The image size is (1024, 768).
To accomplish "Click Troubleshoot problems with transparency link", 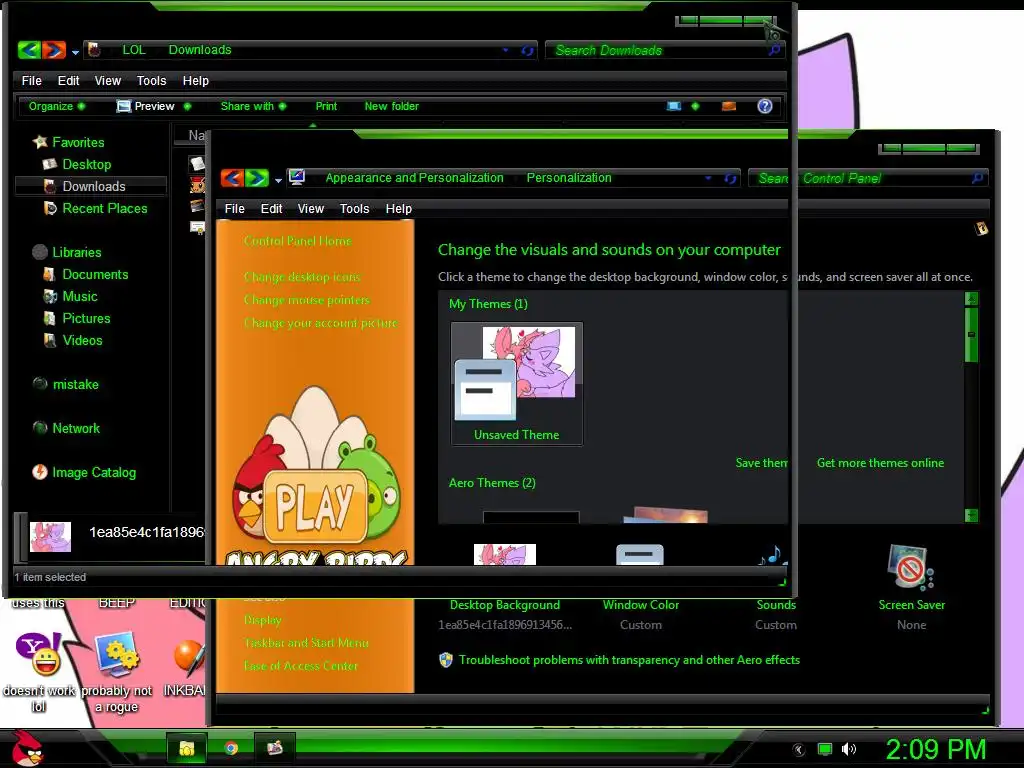I will (629, 660).
